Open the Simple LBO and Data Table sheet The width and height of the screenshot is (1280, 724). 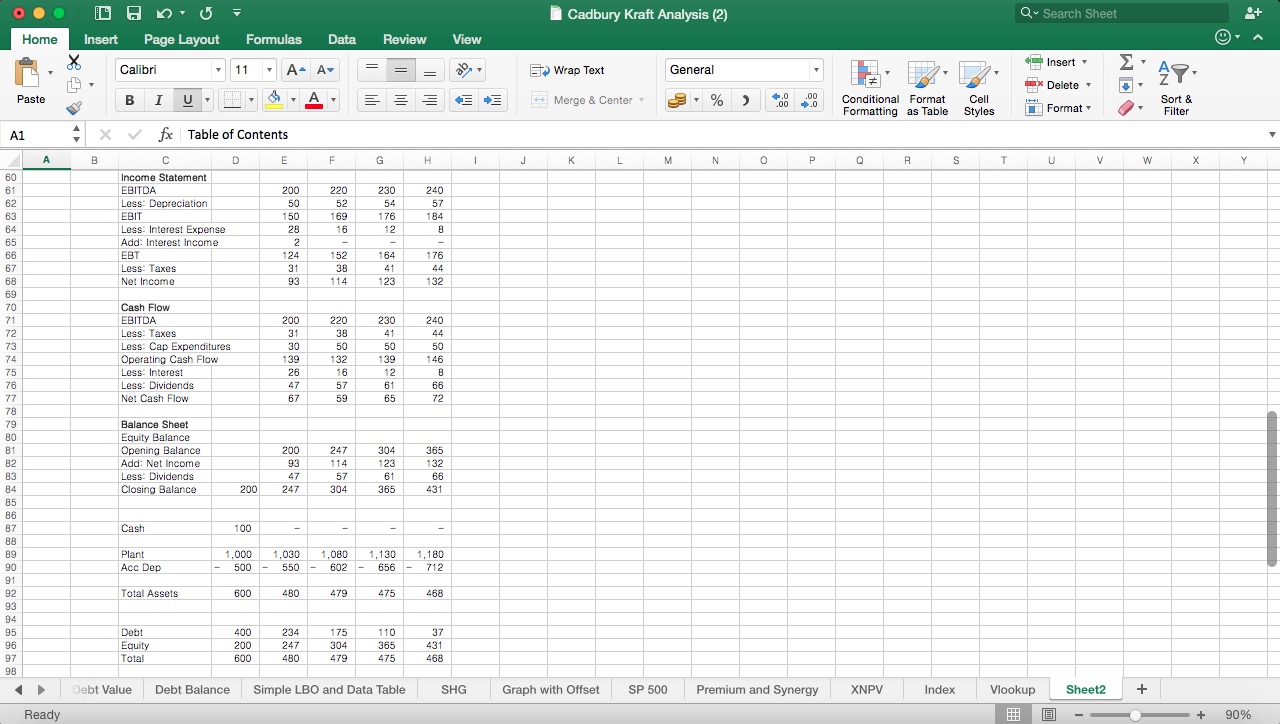(329, 689)
